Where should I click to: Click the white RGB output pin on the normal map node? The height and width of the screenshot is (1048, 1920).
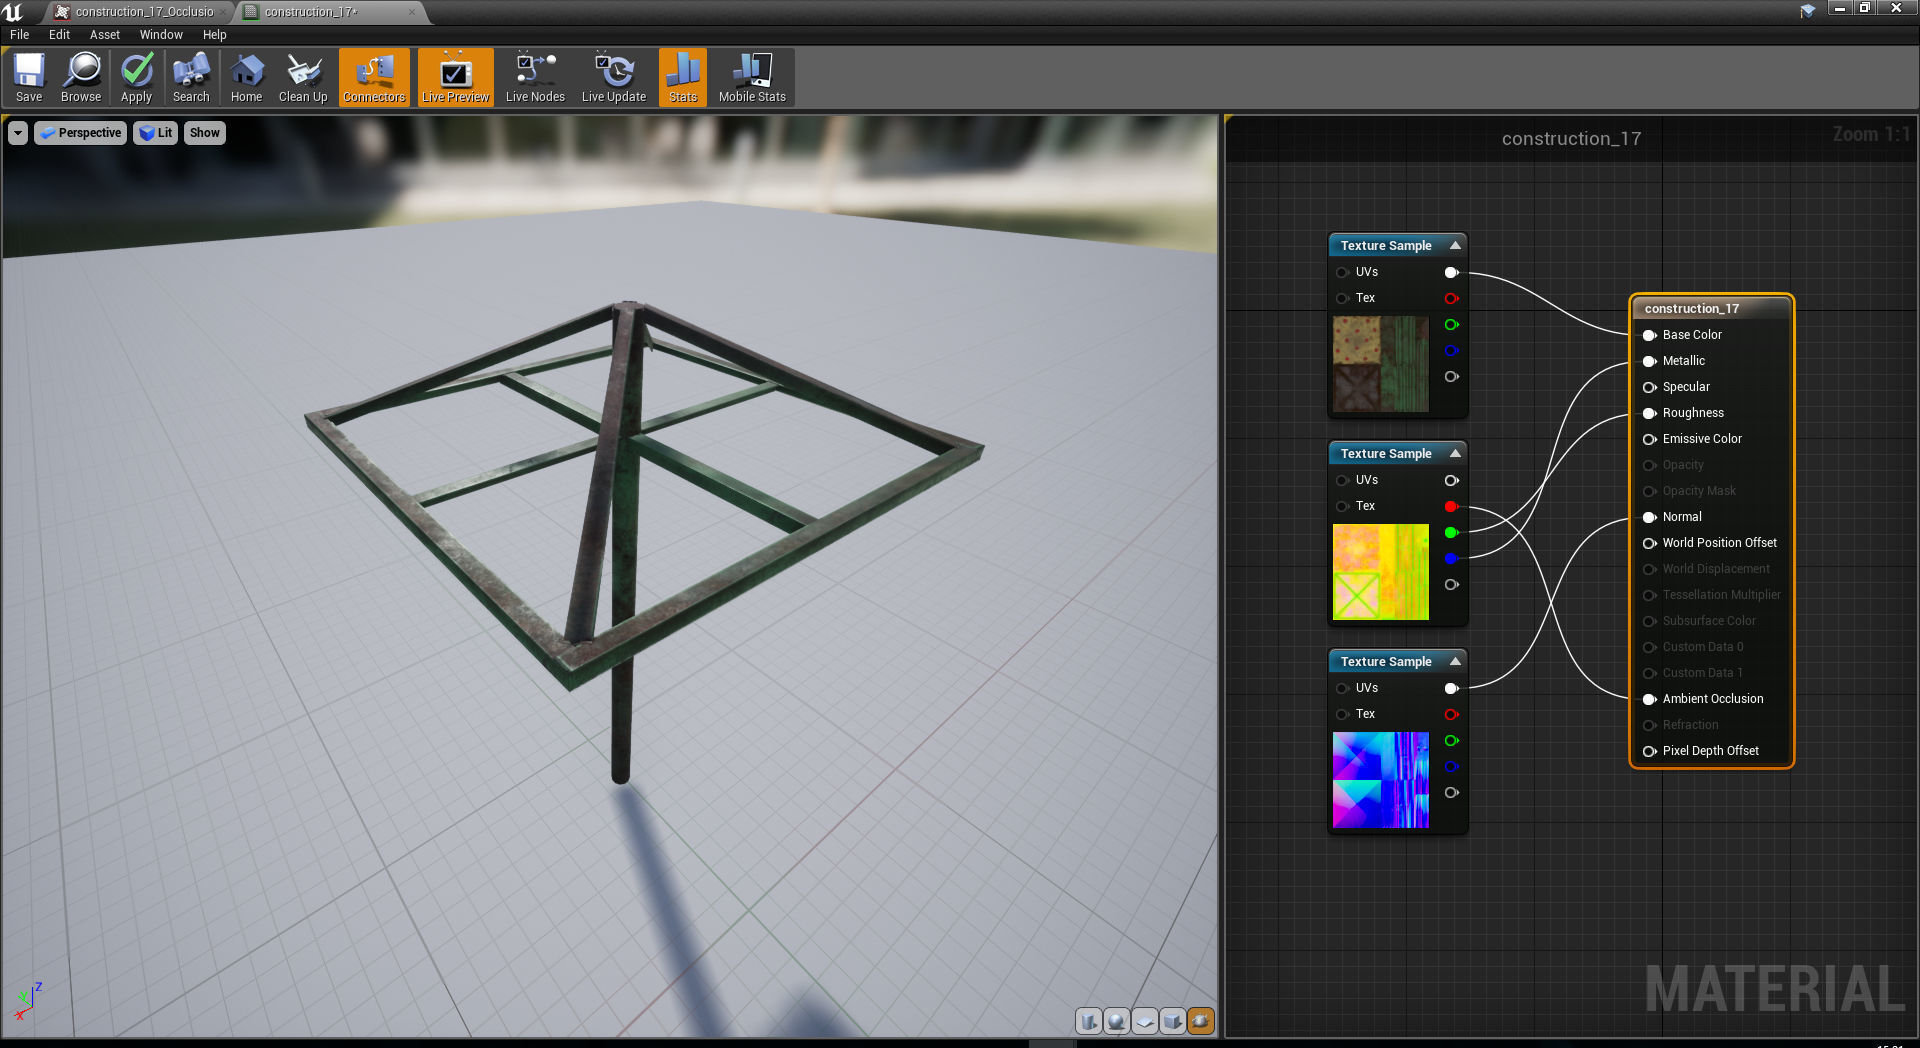pos(1451,688)
